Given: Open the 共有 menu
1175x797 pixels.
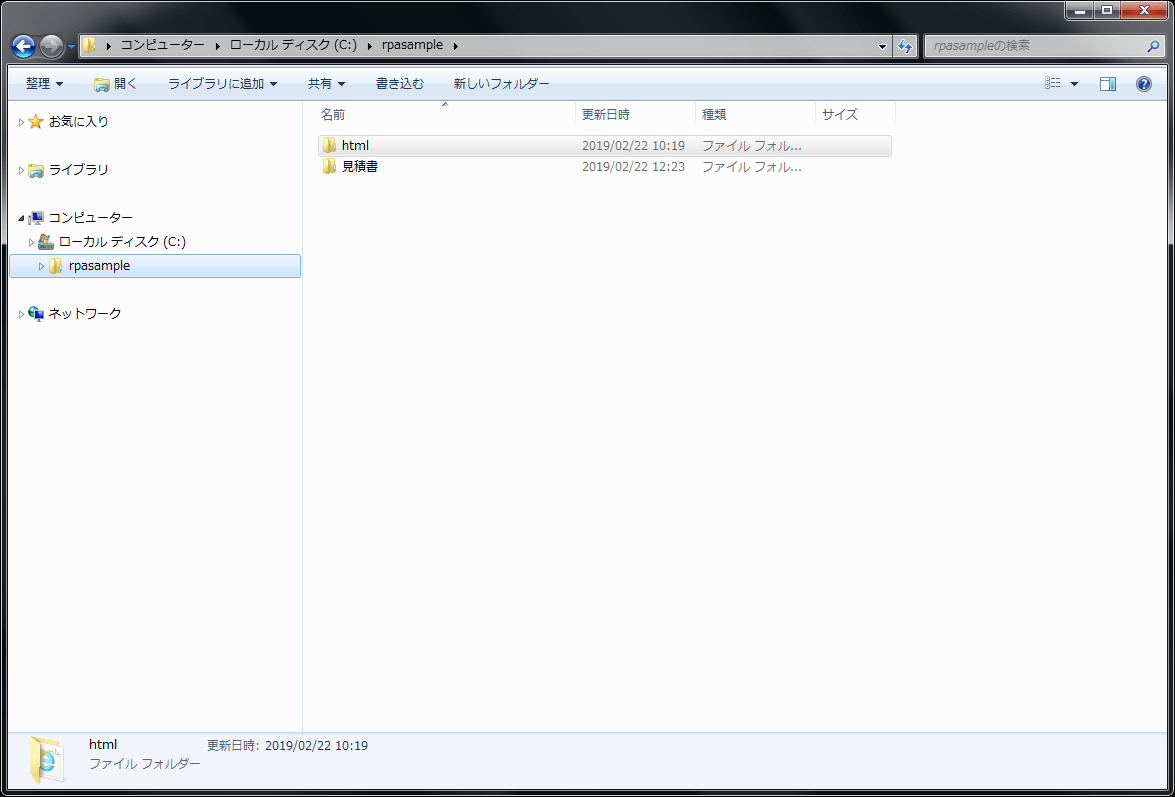Looking at the screenshot, I should pos(326,84).
